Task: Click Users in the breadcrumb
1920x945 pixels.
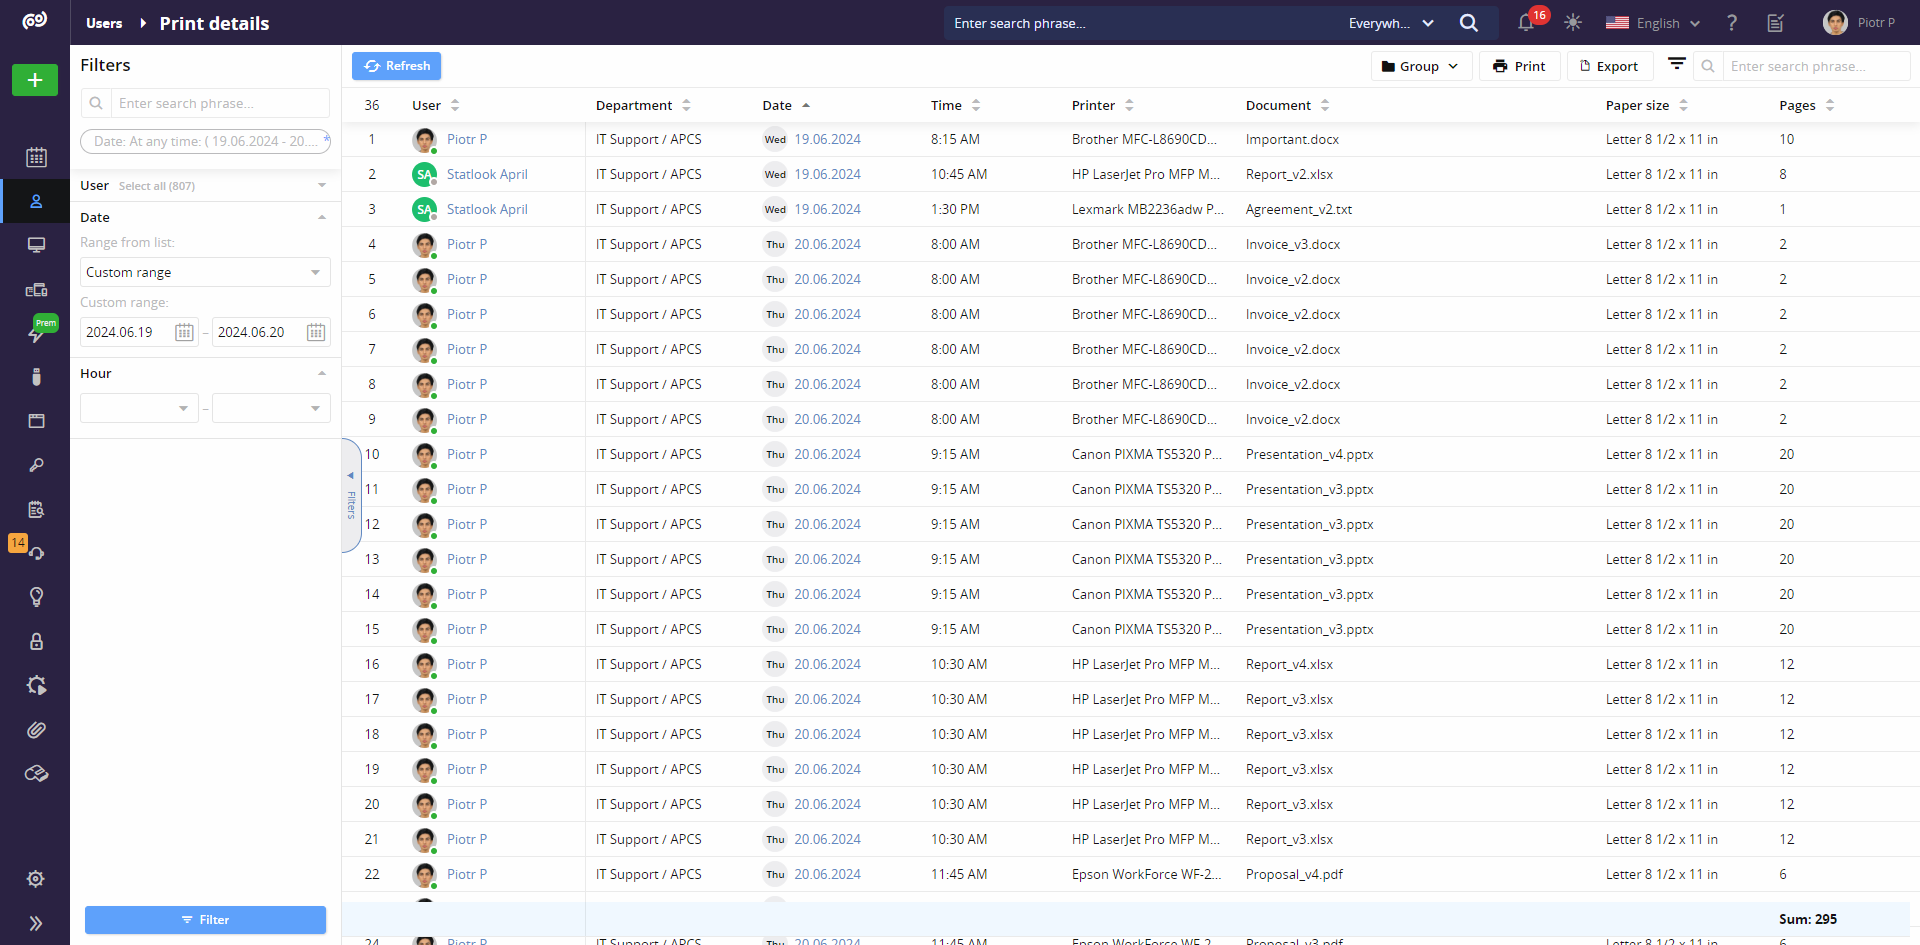Action: coord(104,23)
